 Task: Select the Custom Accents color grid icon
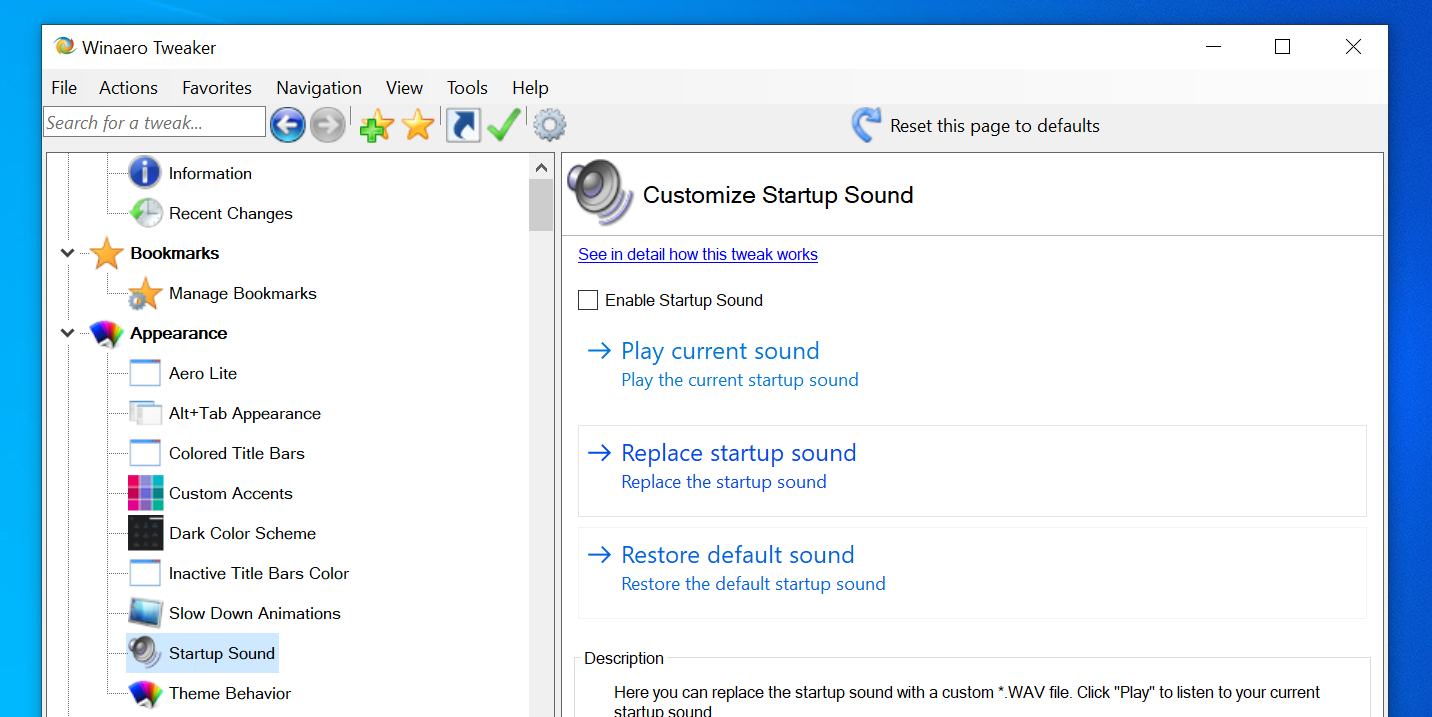click(x=145, y=493)
